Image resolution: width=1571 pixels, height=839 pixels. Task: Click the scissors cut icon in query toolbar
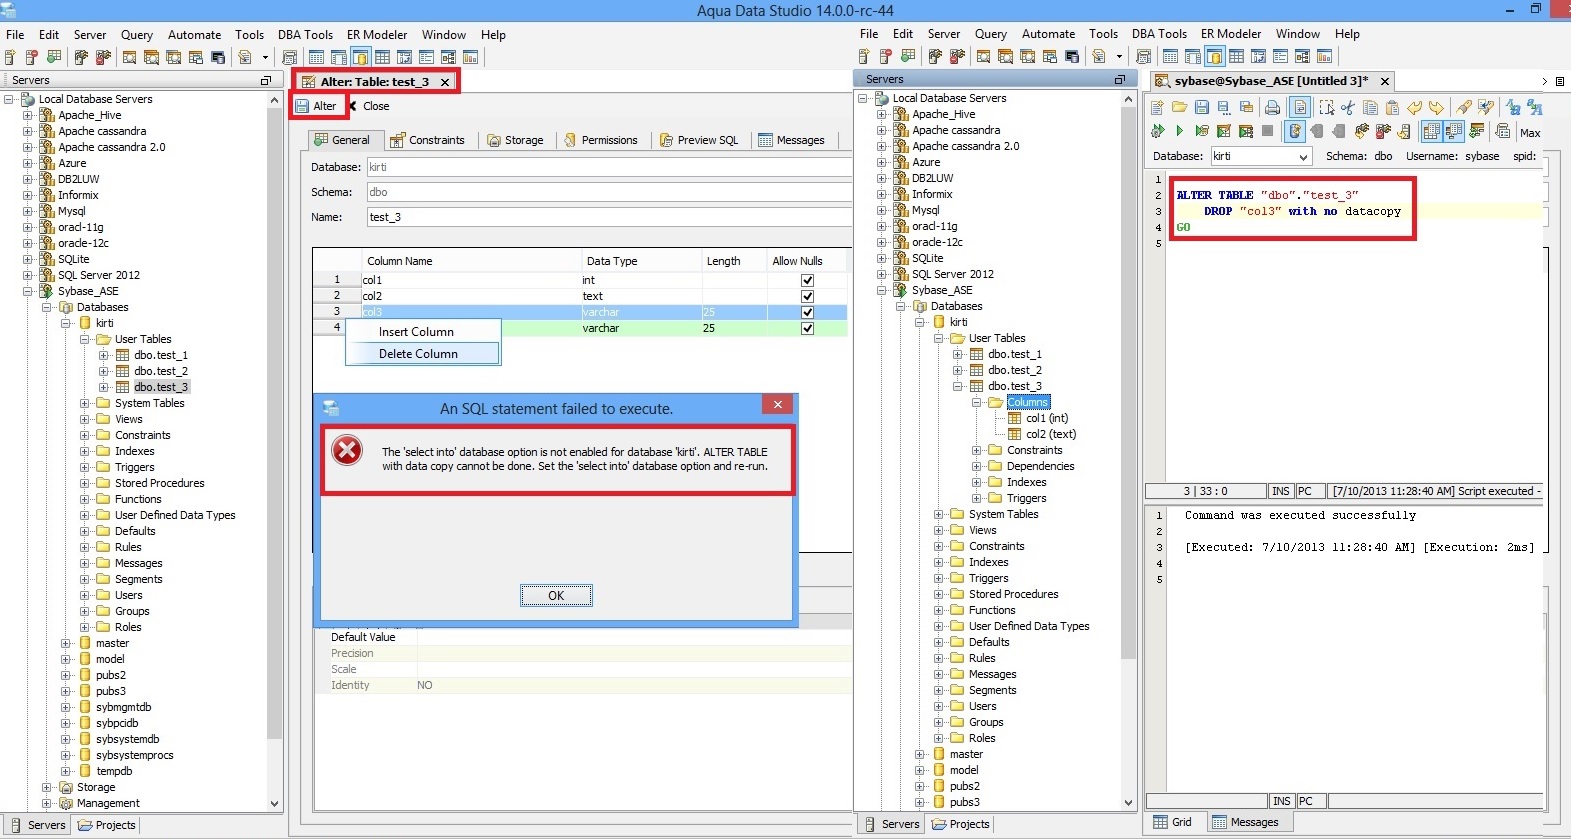1348,107
